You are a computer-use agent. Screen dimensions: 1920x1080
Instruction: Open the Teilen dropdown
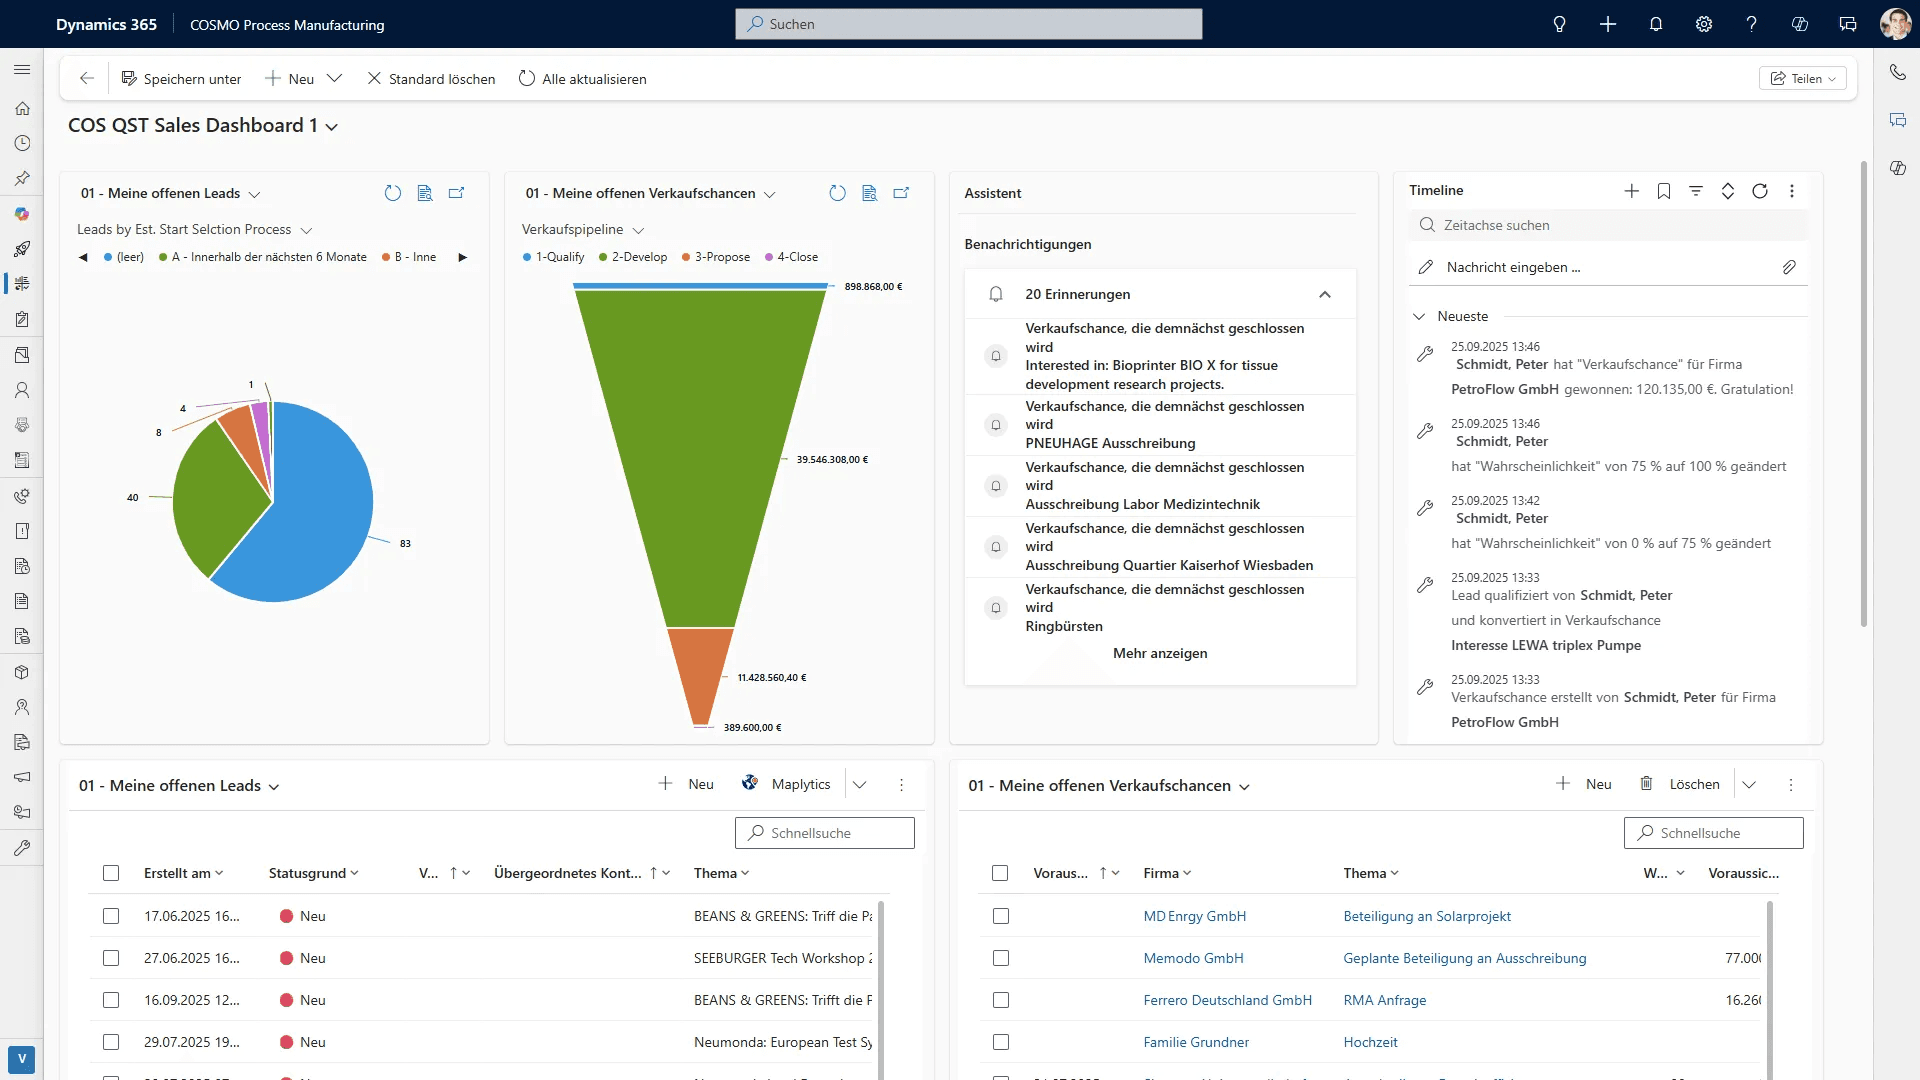click(x=1803, y=78)
